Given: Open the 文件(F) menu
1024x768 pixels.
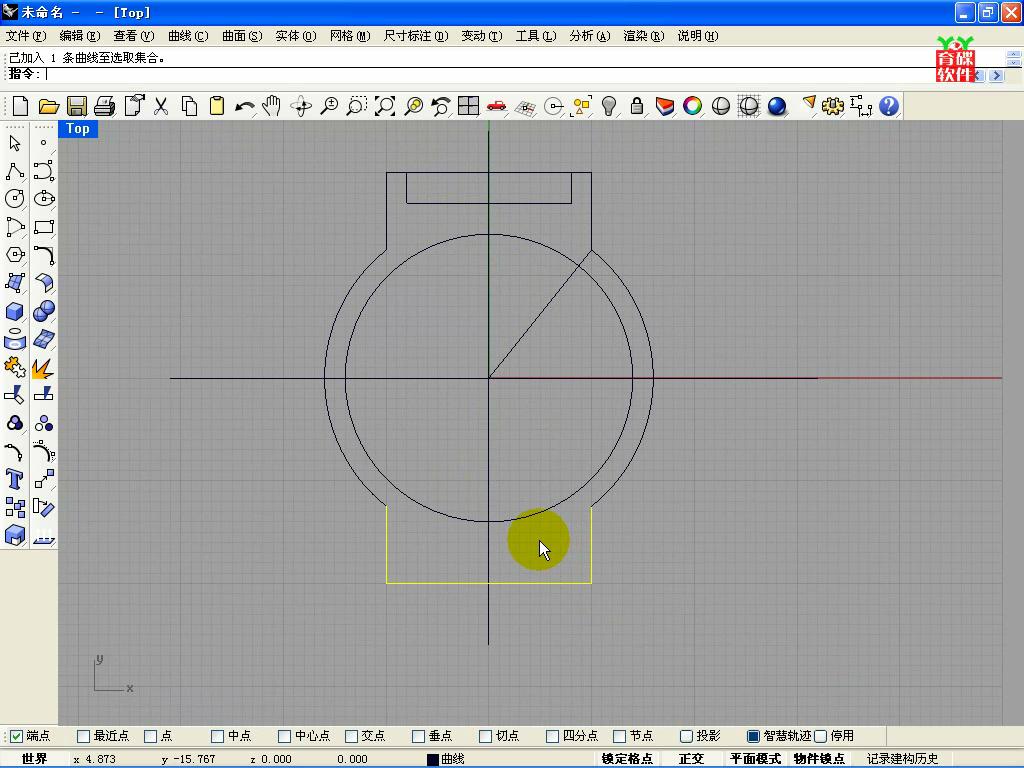Looking at the screenshot, I should pos(26,36).
